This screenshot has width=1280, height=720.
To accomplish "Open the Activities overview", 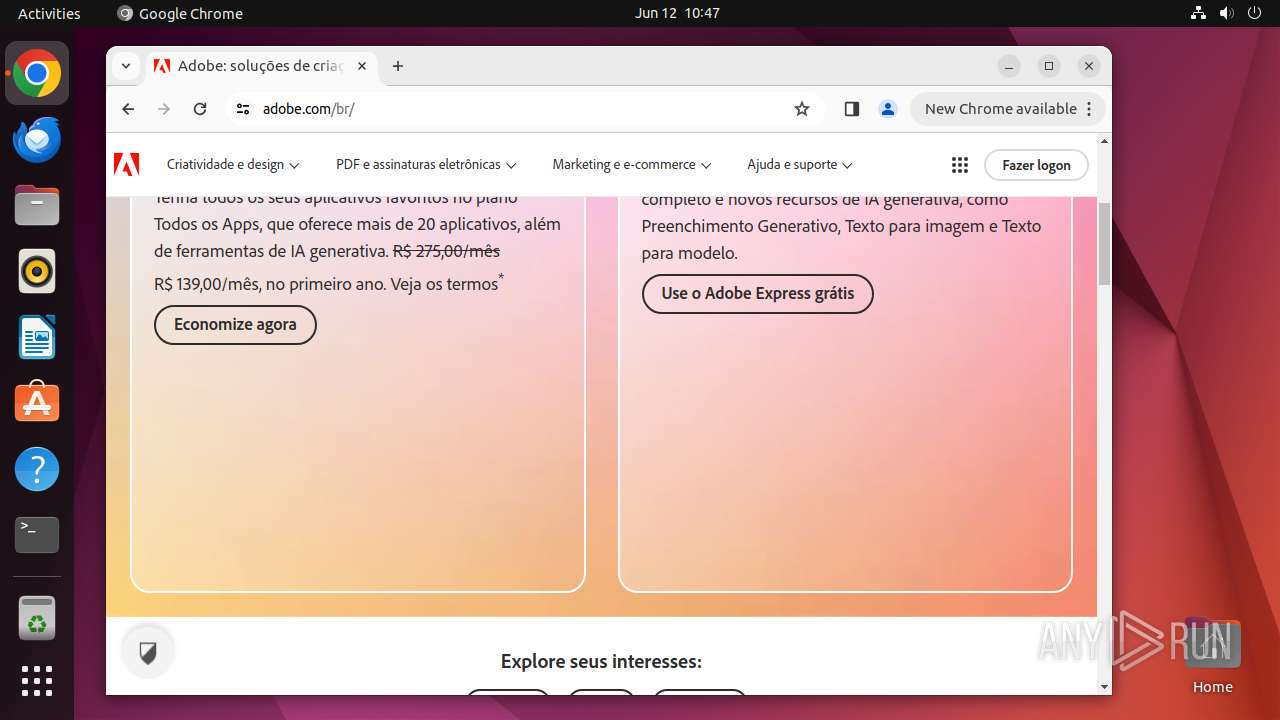I will (x=49, y=13).
